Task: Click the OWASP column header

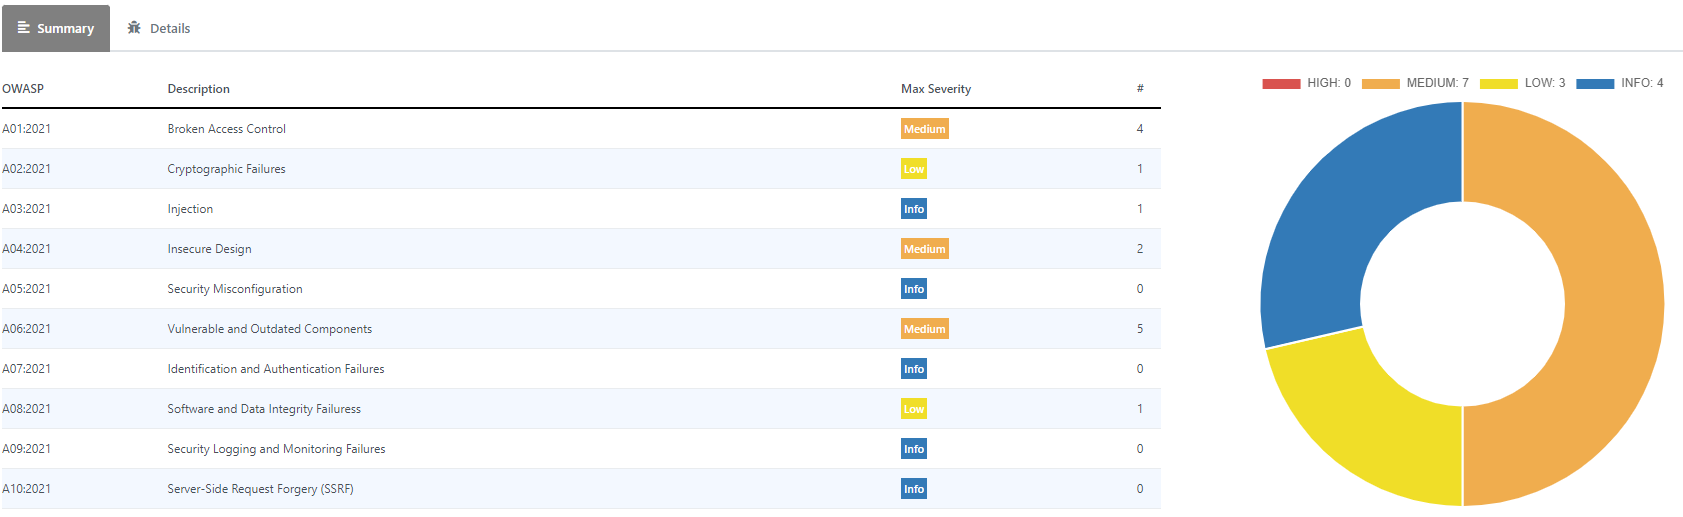Action: [x=23, y=89]
